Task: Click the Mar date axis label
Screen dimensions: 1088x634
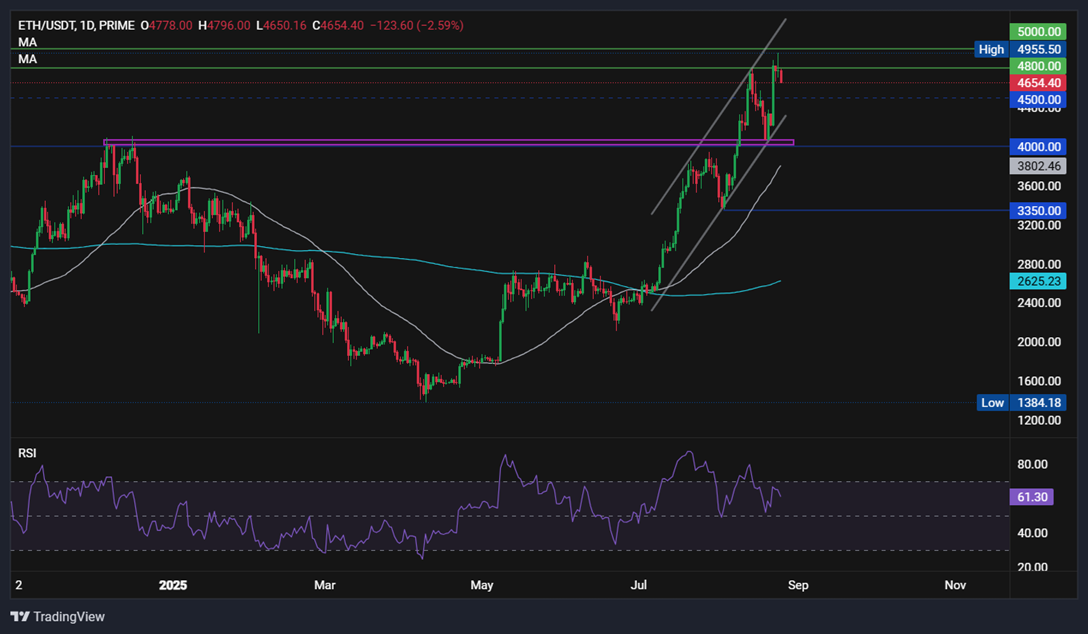Action: [x=324, y=585]
